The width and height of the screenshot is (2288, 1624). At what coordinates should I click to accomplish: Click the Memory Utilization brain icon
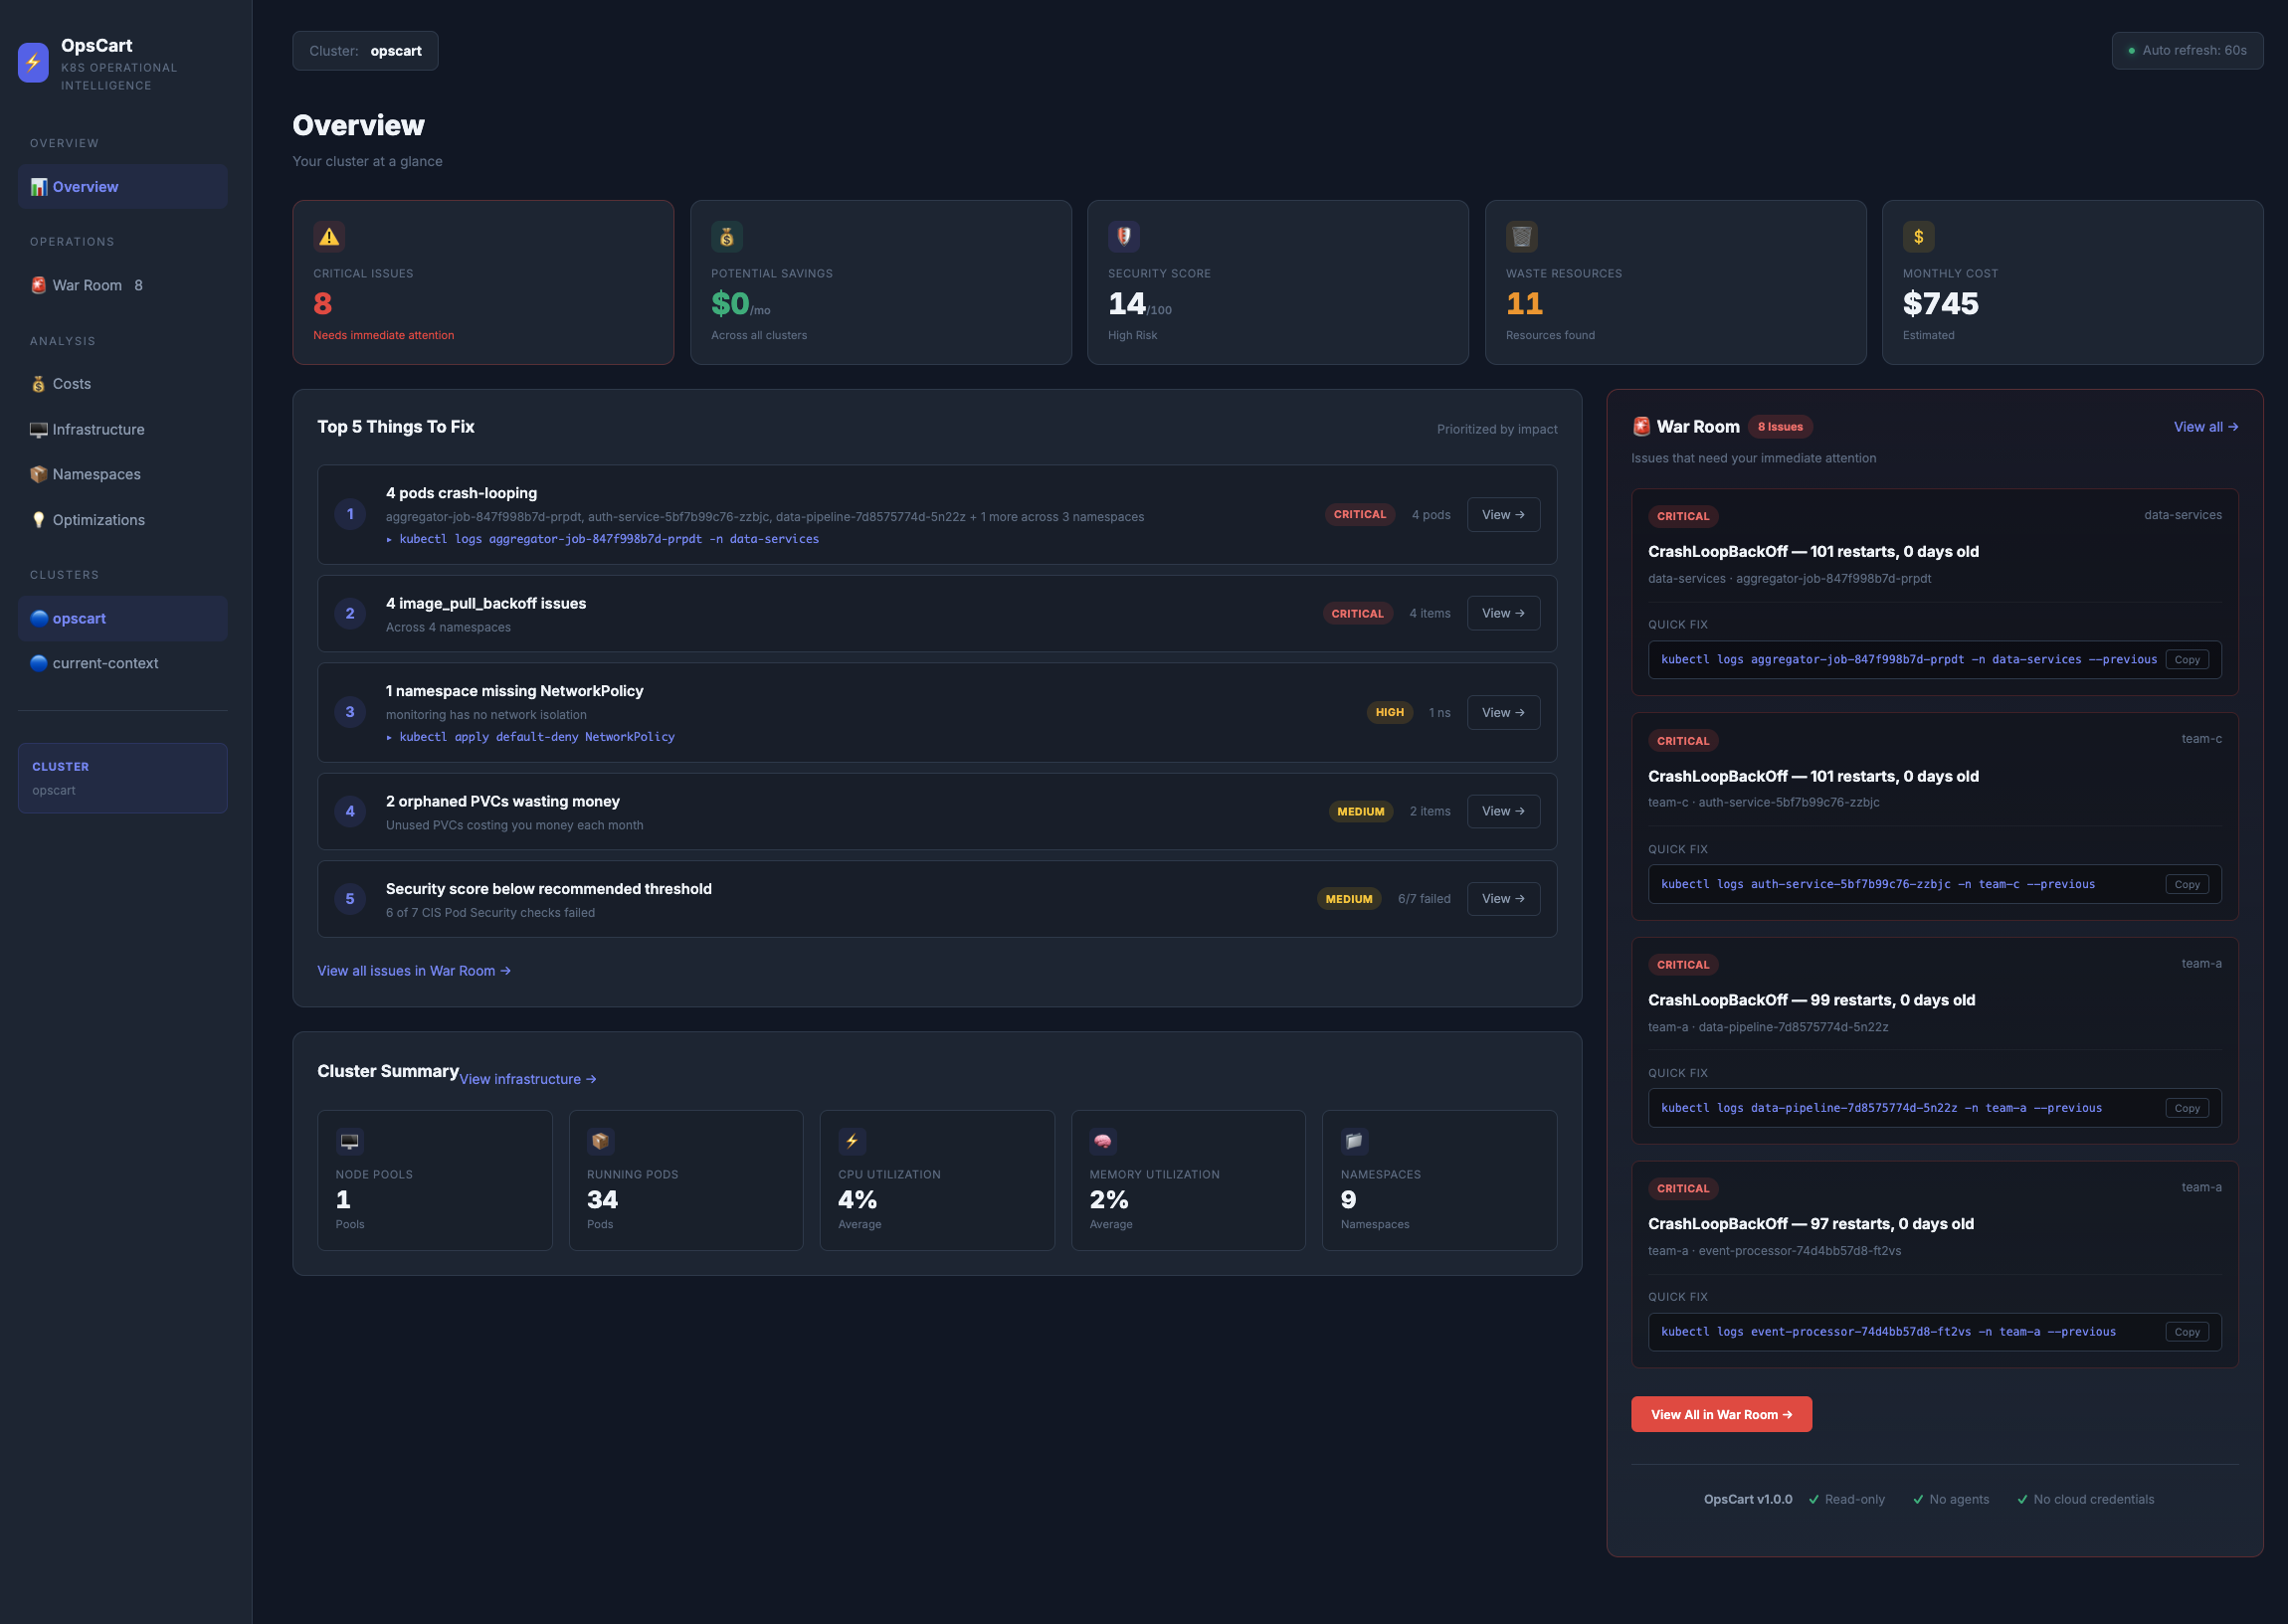pos(1103,1141)
